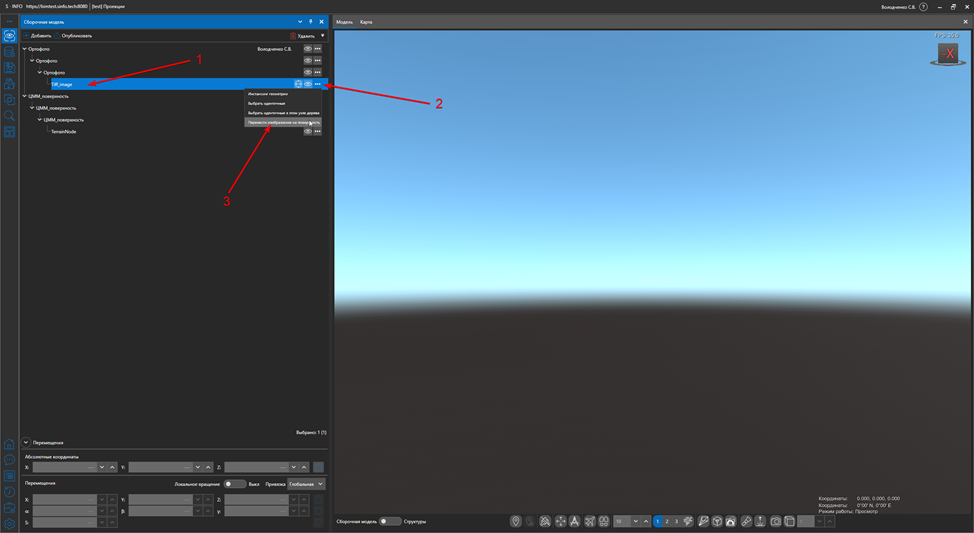
Task: Toggle visibility of the TerrainNode row
Action: click(x=307, y=132)
